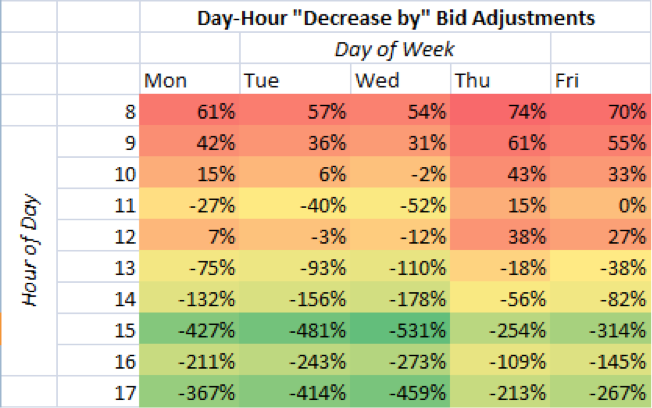Click the hour 15 row label
652x408 pixels.
[x=98, y=331]
